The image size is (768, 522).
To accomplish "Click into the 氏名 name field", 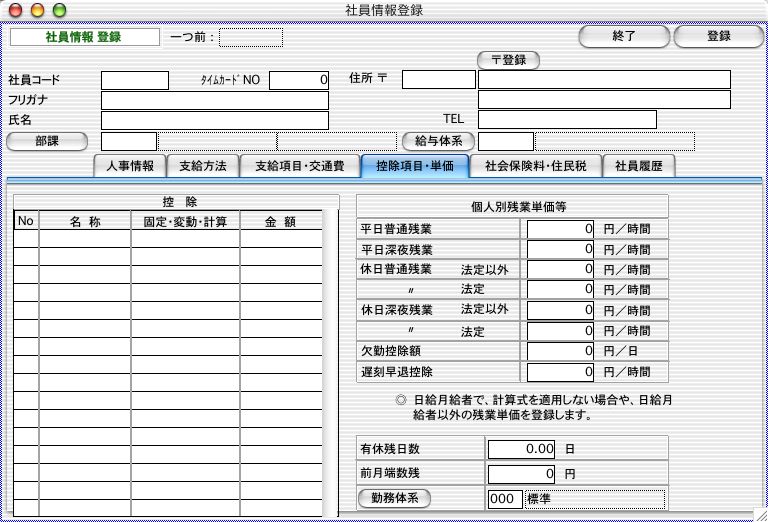I will tap(214, 120).
